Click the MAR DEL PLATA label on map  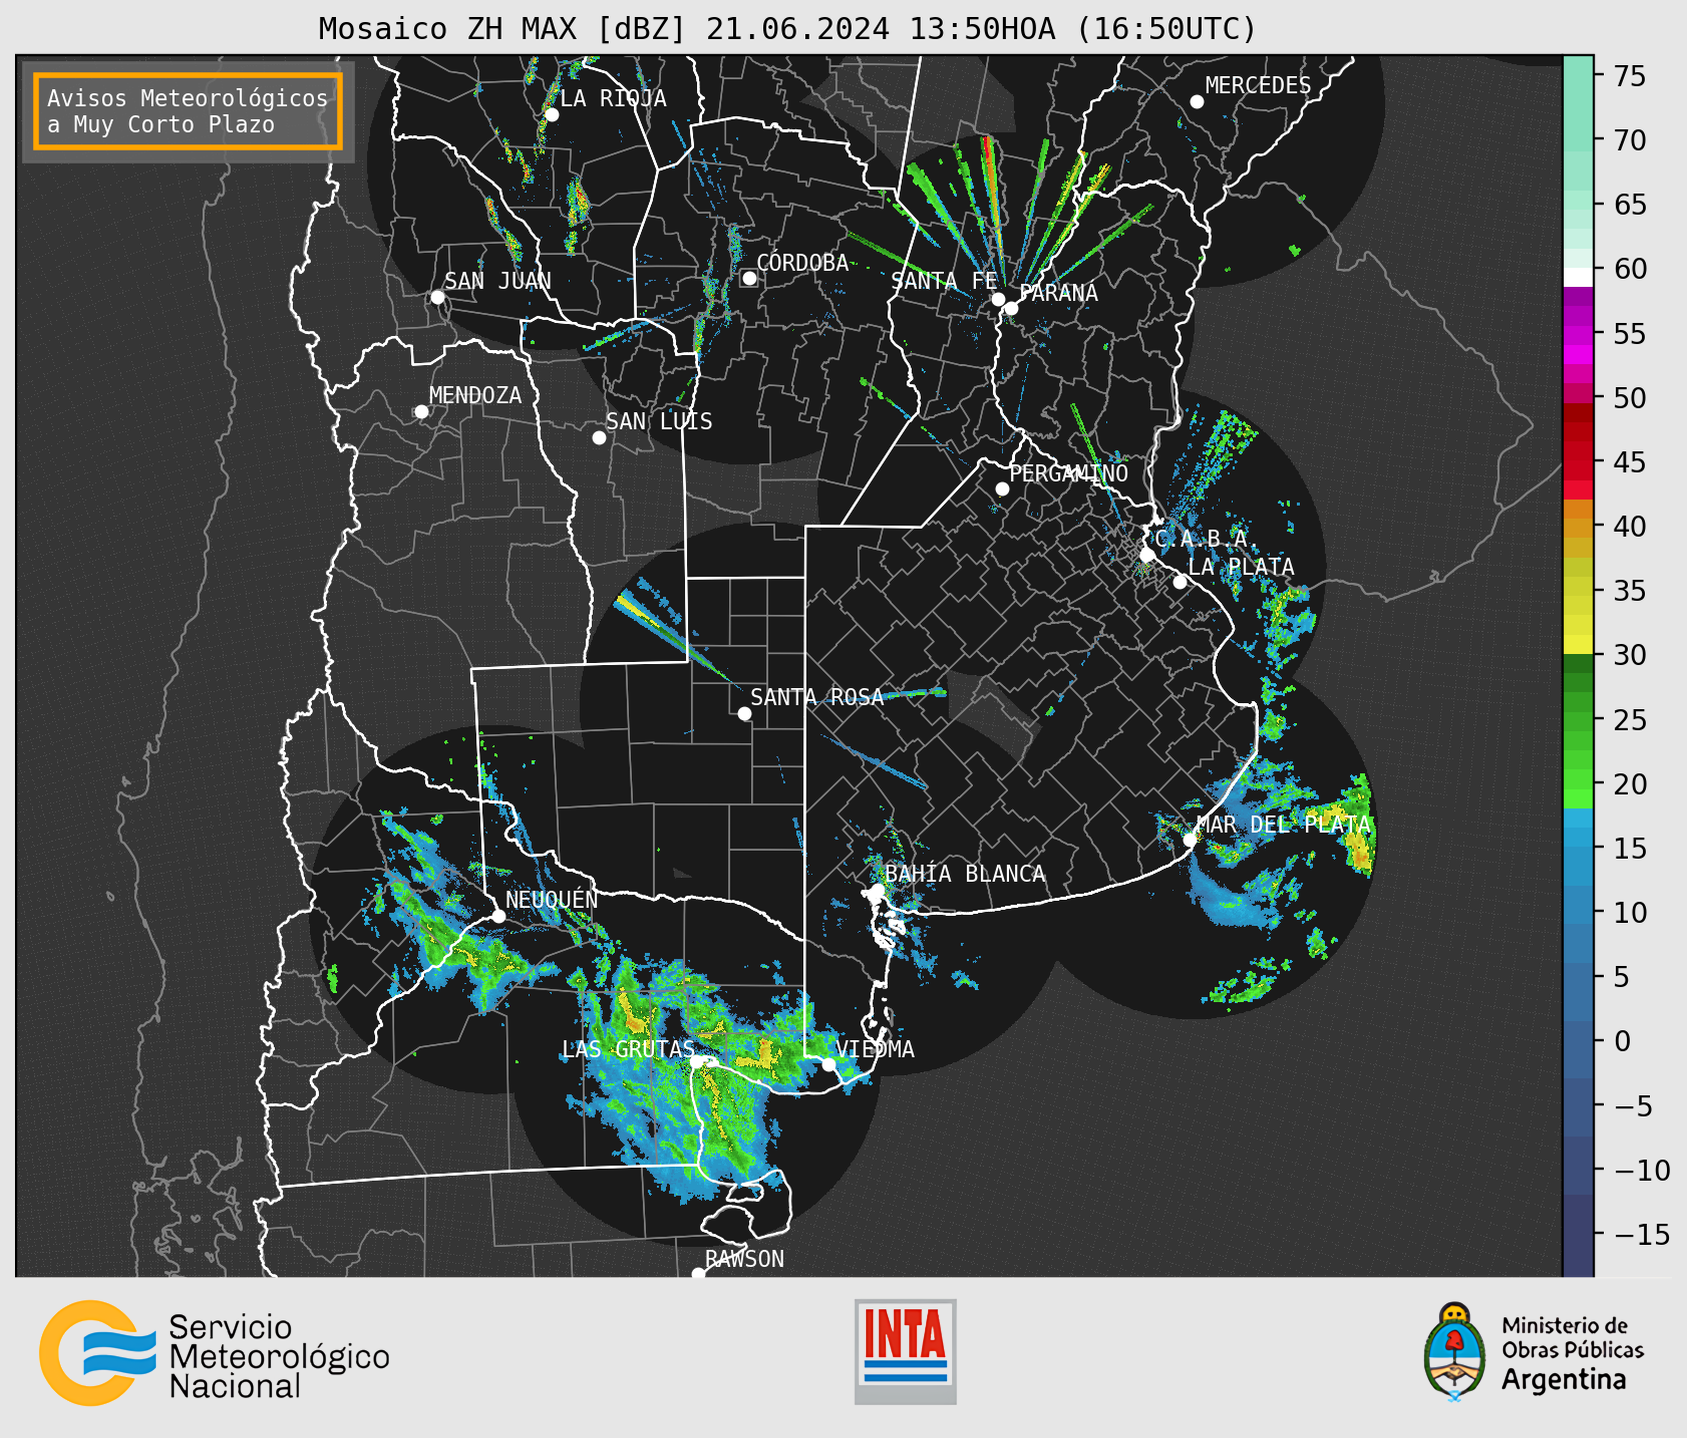(x=1284, y=825)
